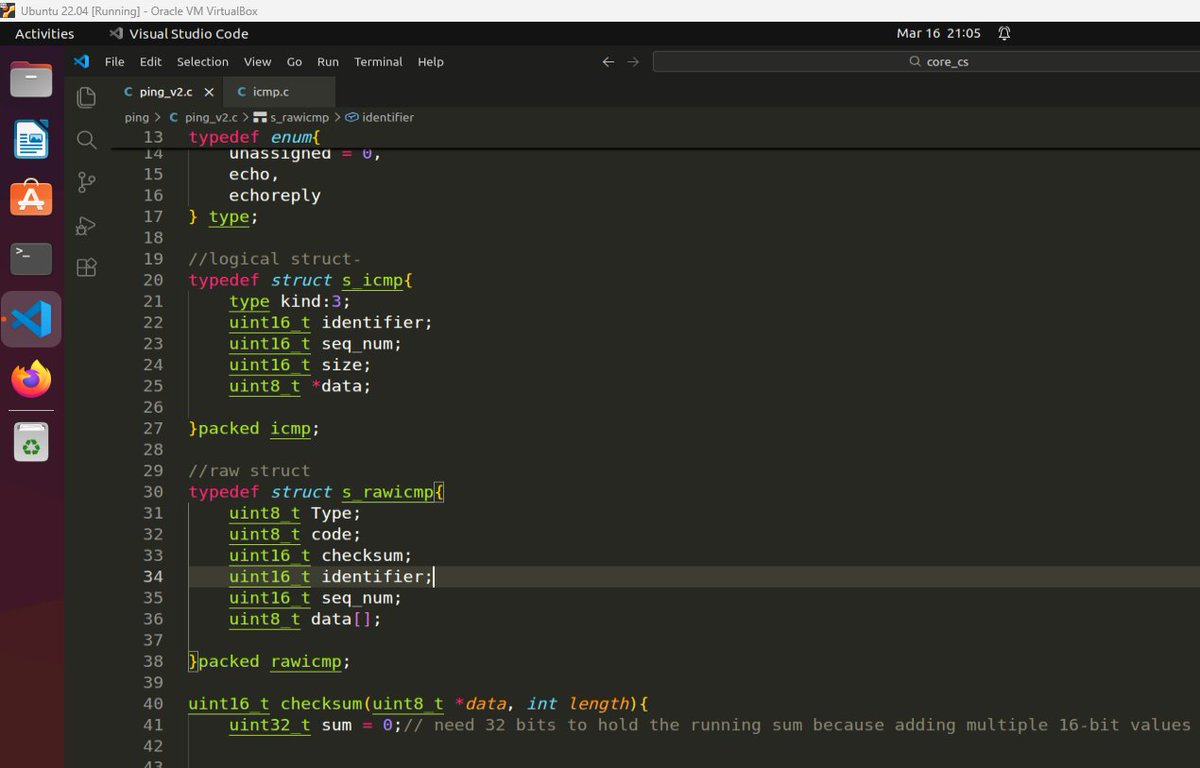Image resolution: width=1200 pixels, height=768 pixels.
Task: Click 'Type' field on line 31
Action: (331, 513)
